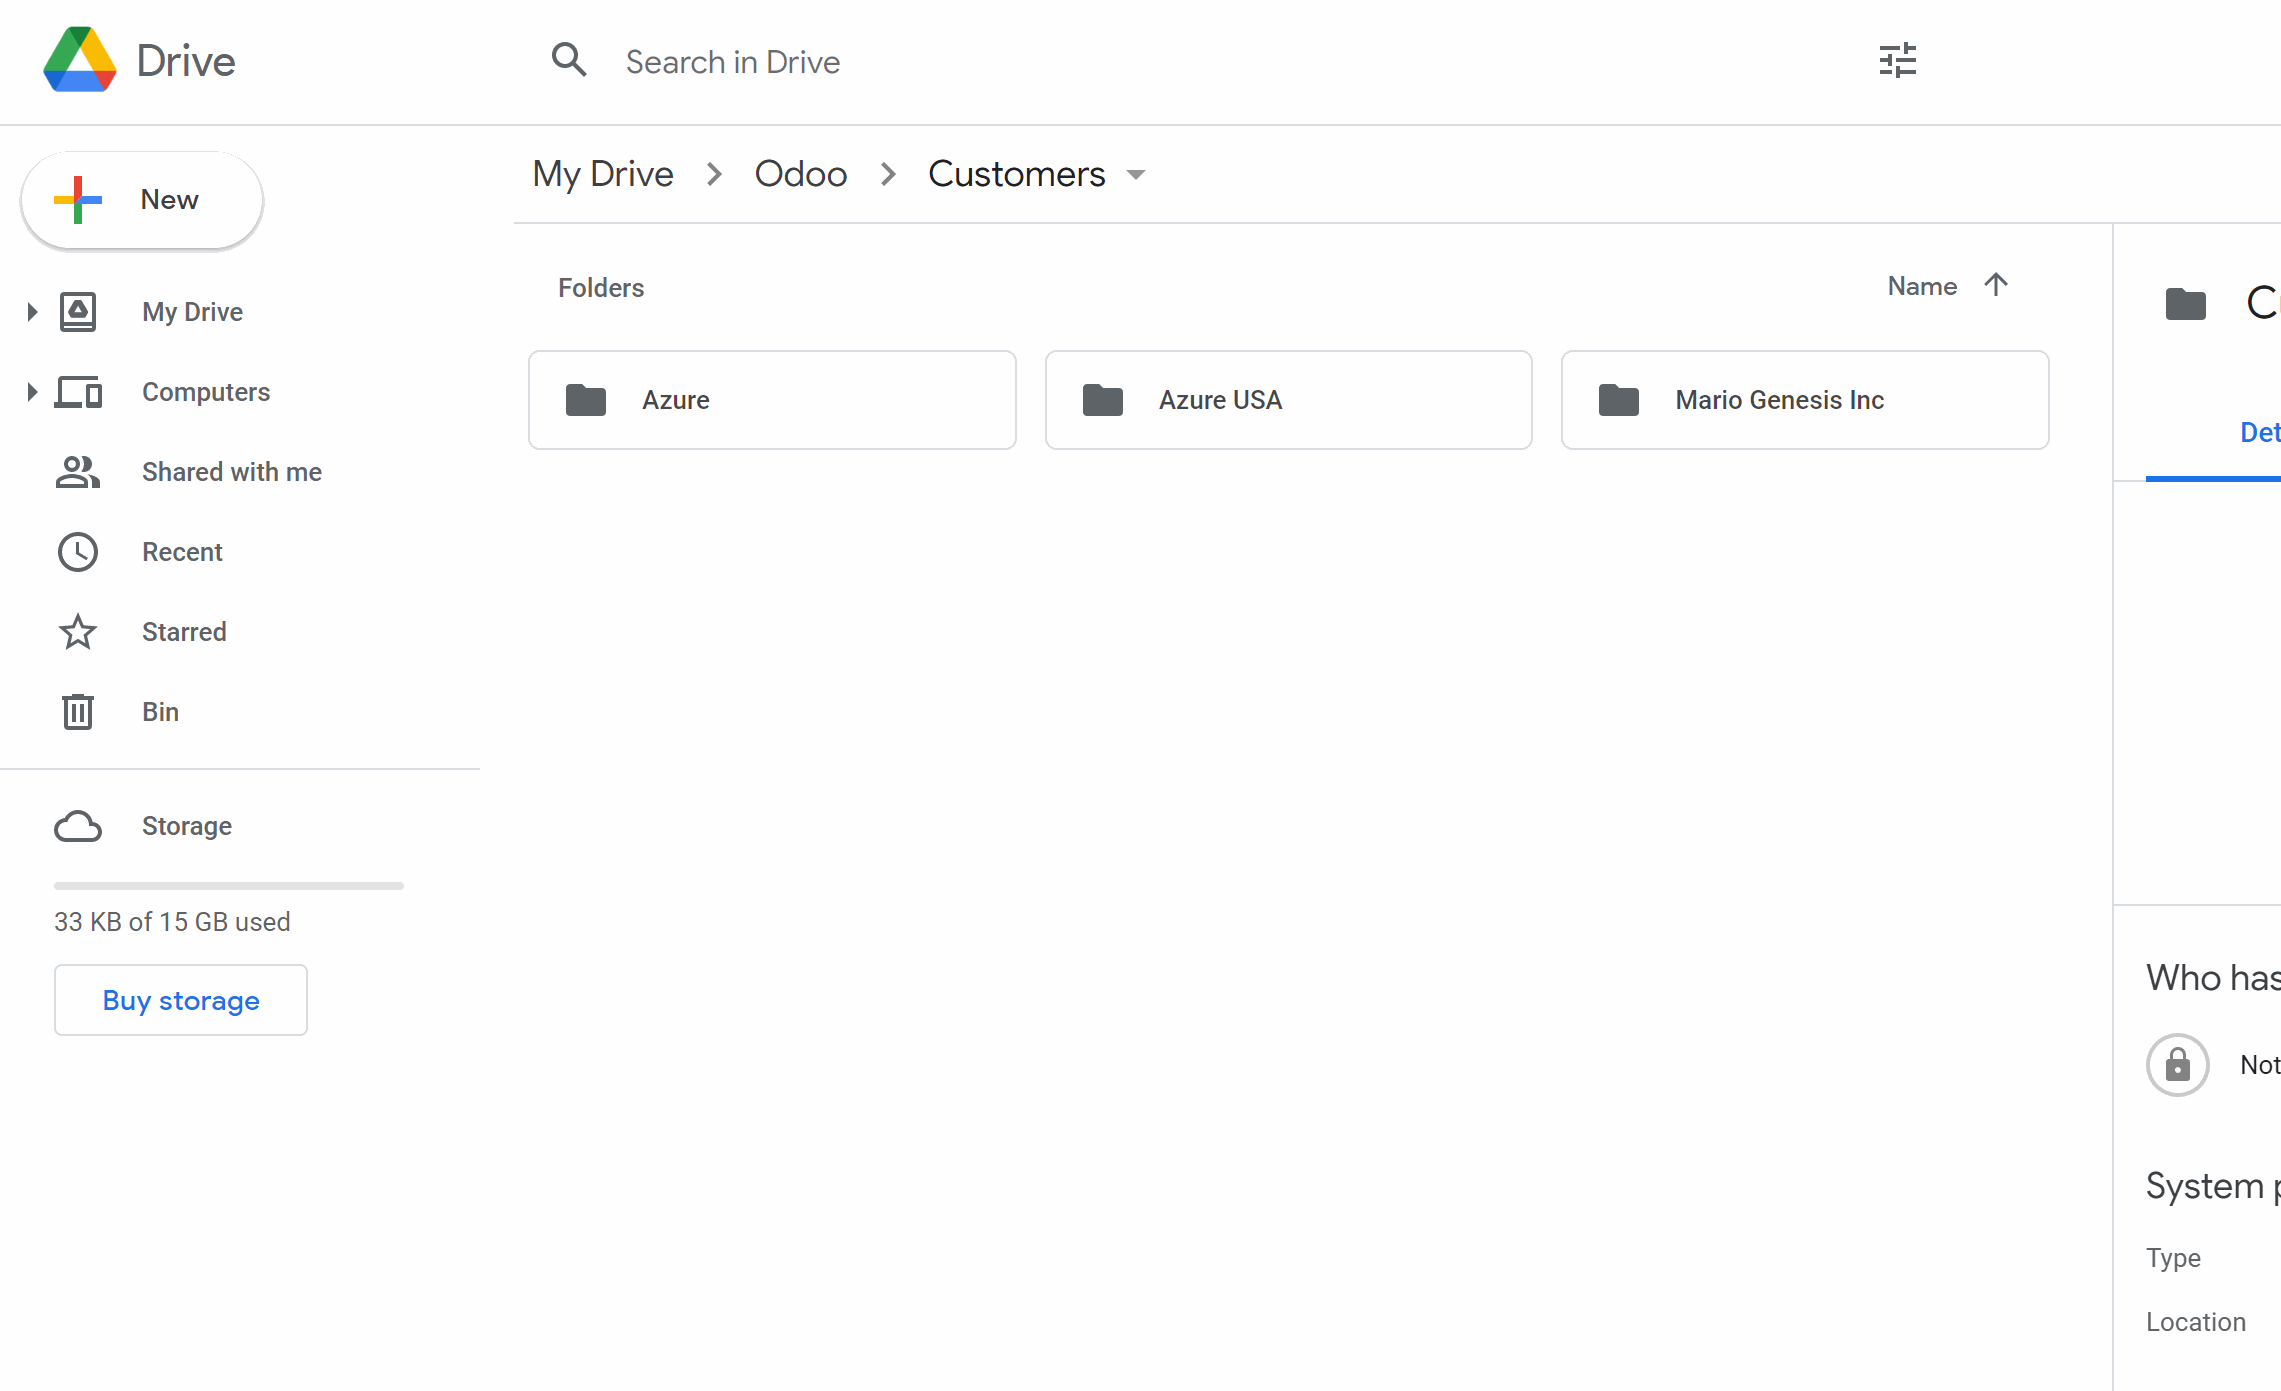Click the Google Drive logo

(x=80, y=60)
